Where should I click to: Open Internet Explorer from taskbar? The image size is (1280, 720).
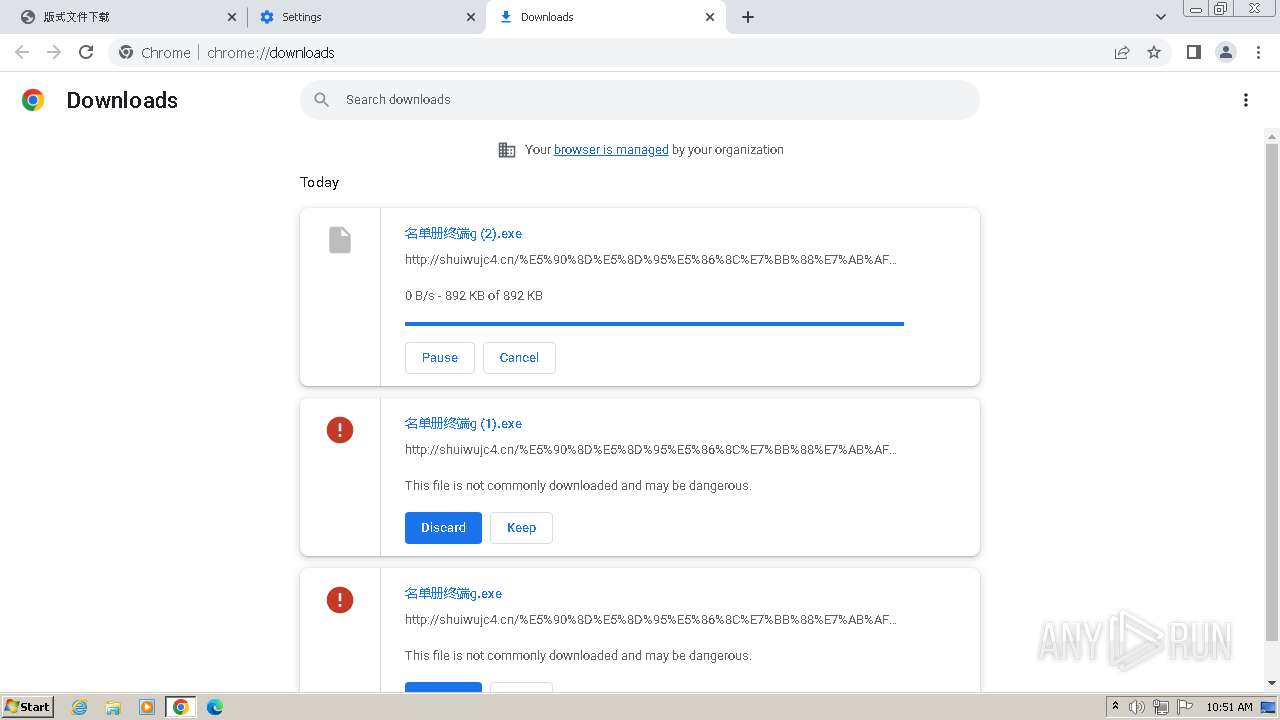pos(80,707)
